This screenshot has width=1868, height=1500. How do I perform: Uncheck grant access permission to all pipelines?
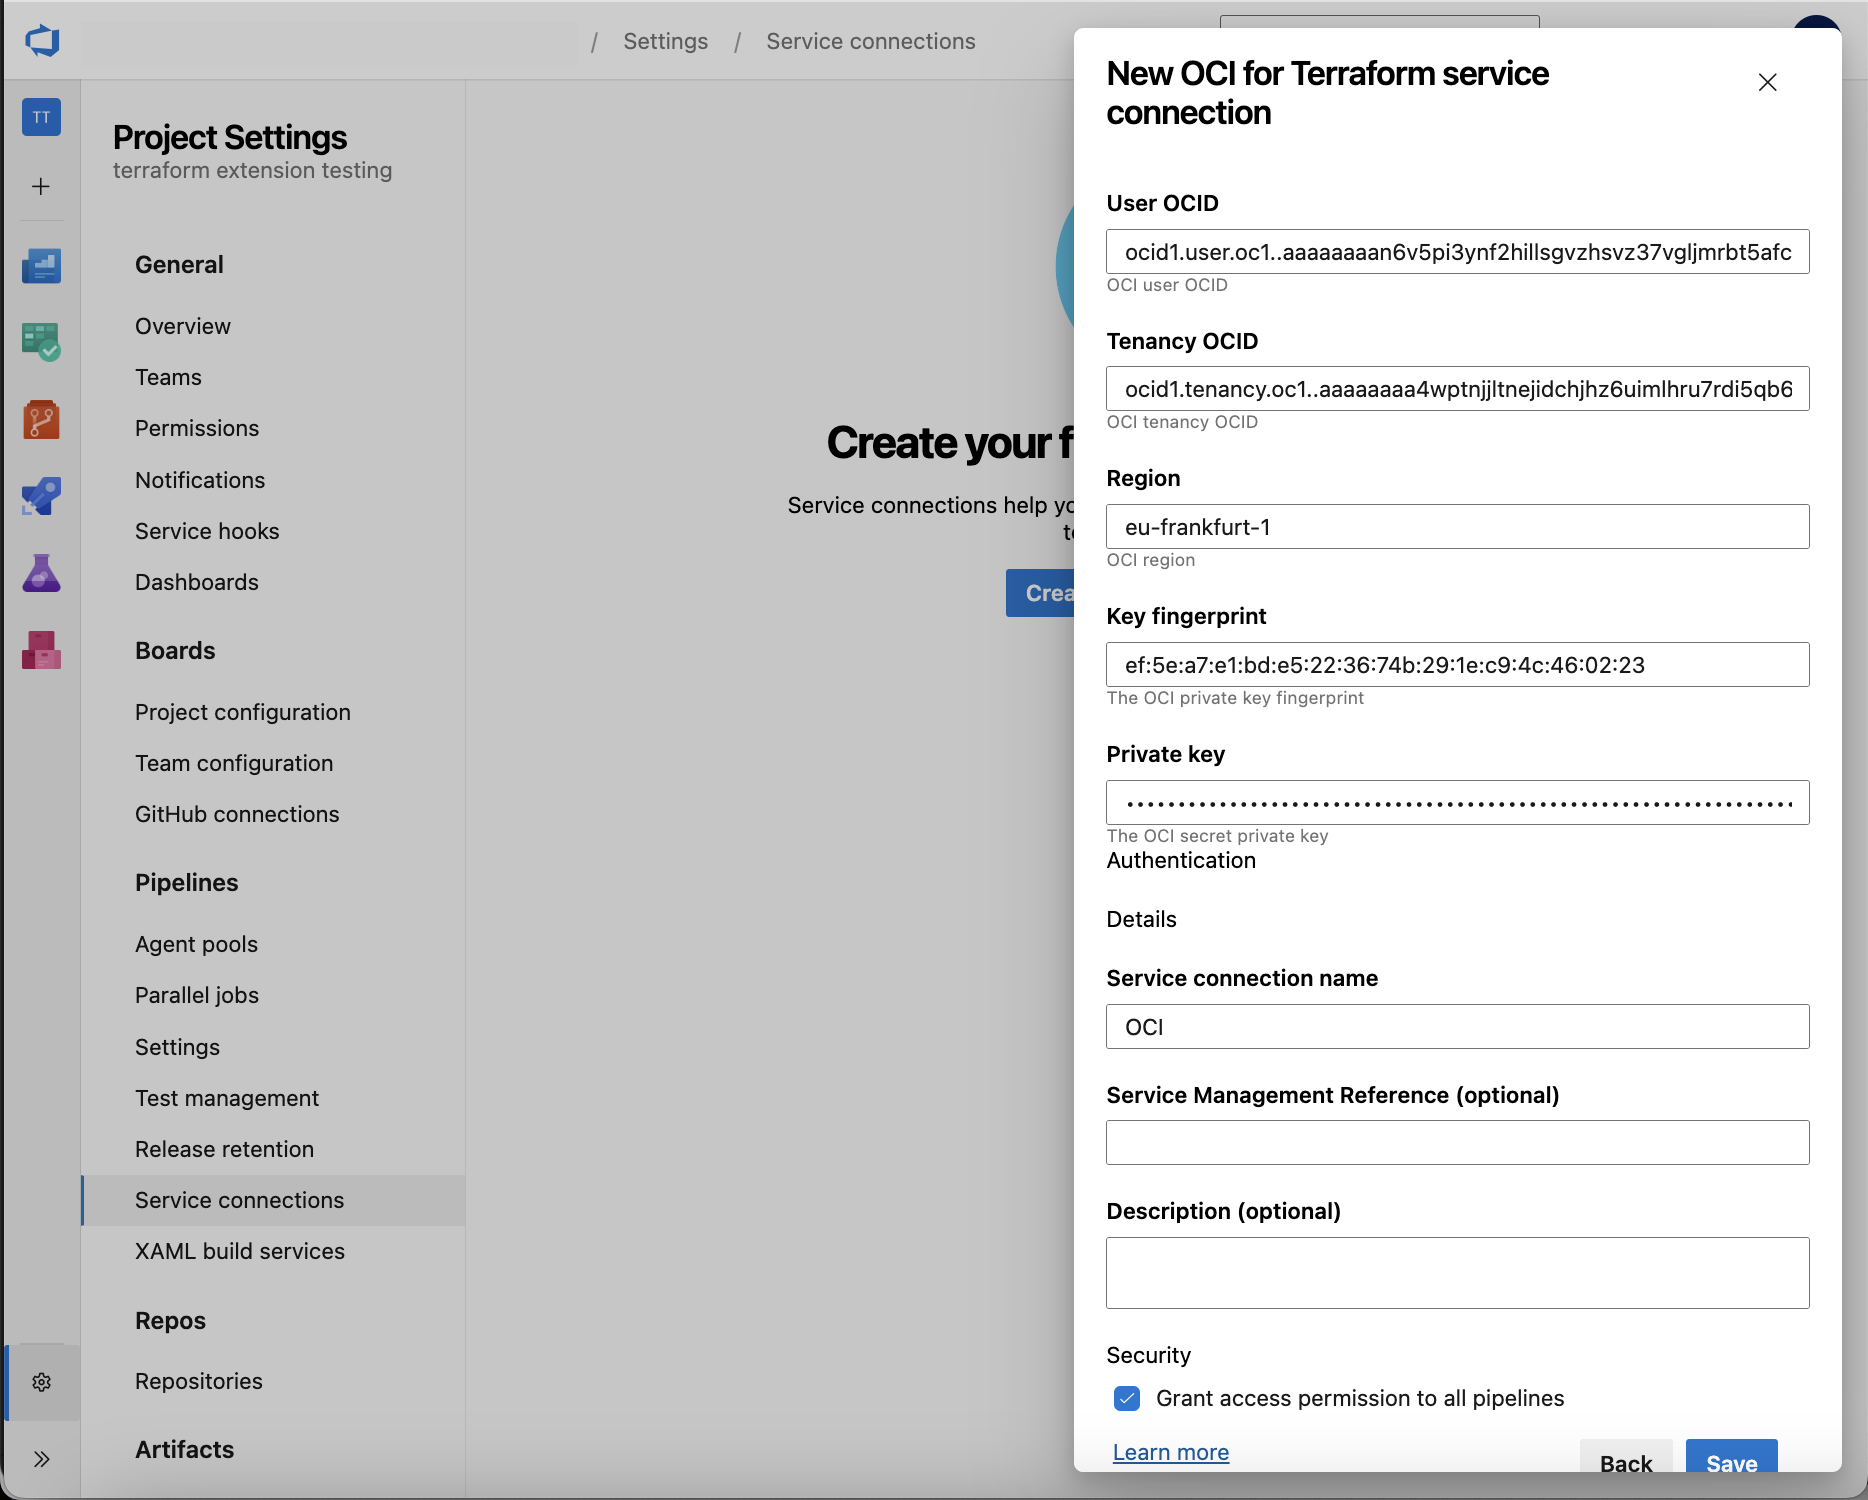tap(1127, 1398)
